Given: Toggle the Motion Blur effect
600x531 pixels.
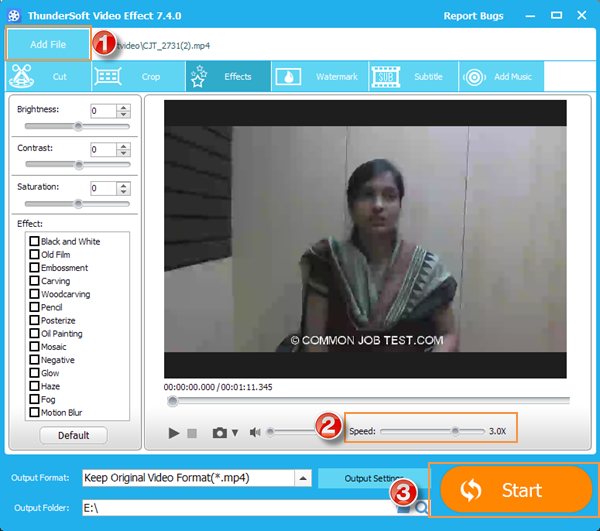Looking at the screenshot, I should click(35, 412).
